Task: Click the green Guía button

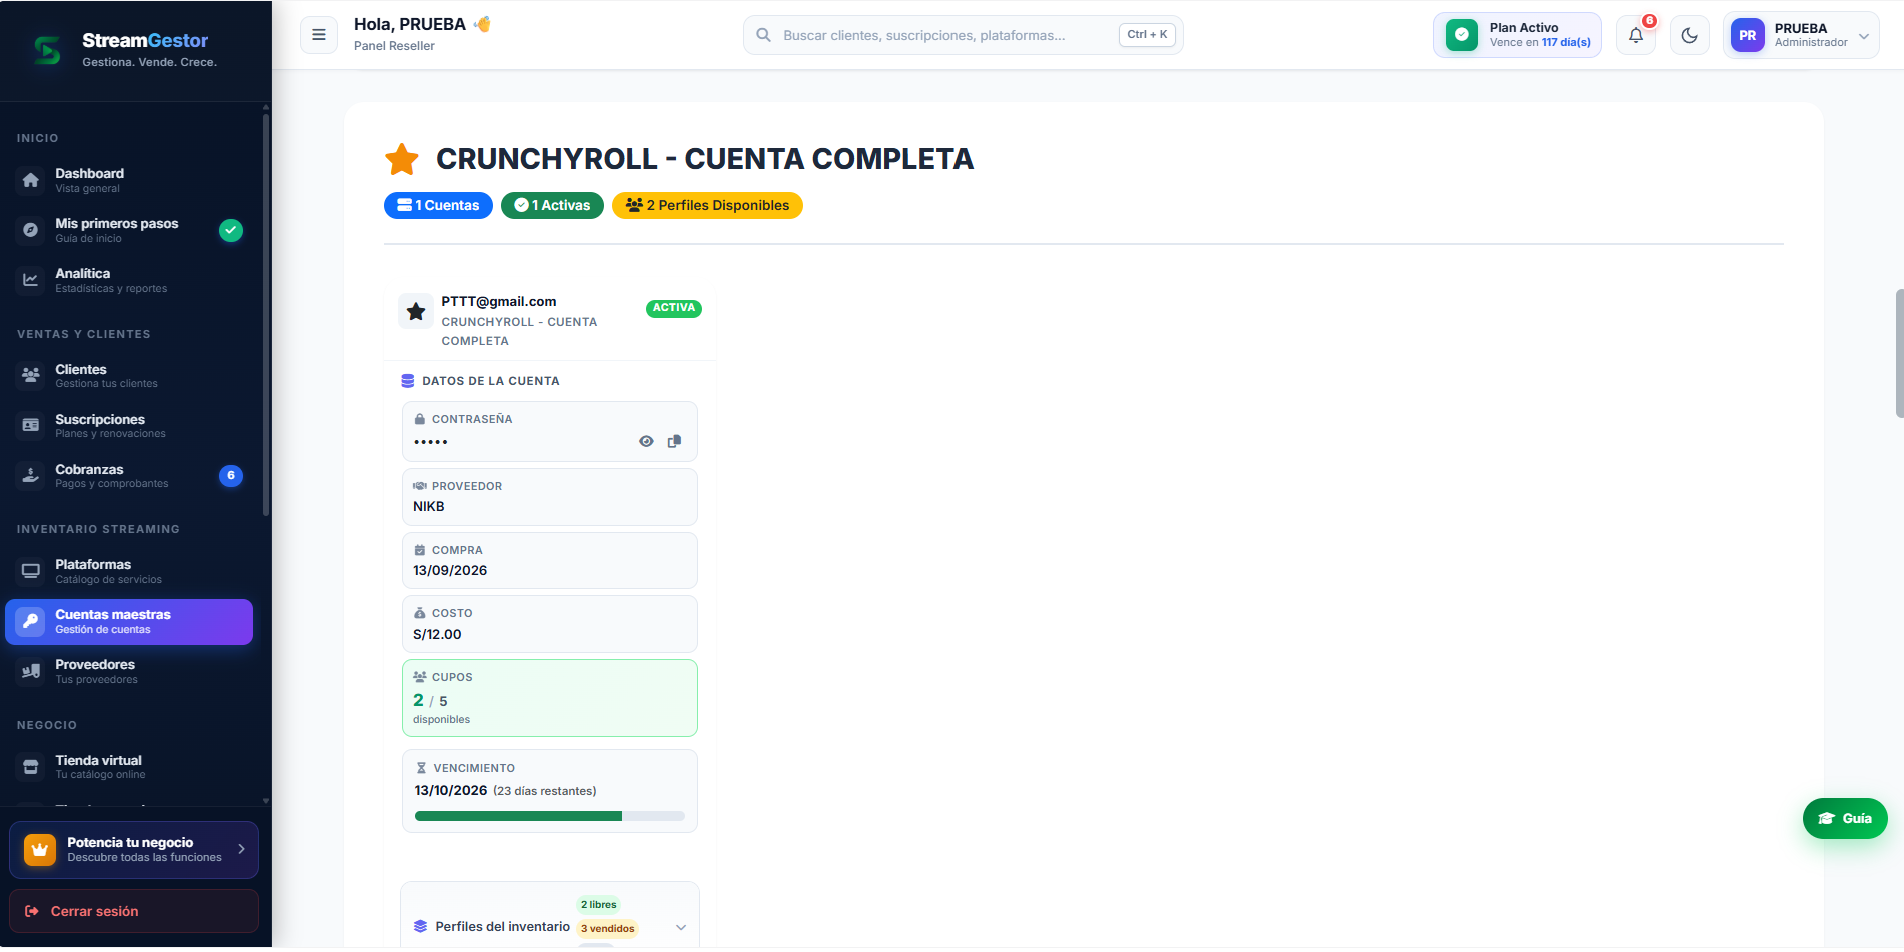Action: [x=1845, y=818]
